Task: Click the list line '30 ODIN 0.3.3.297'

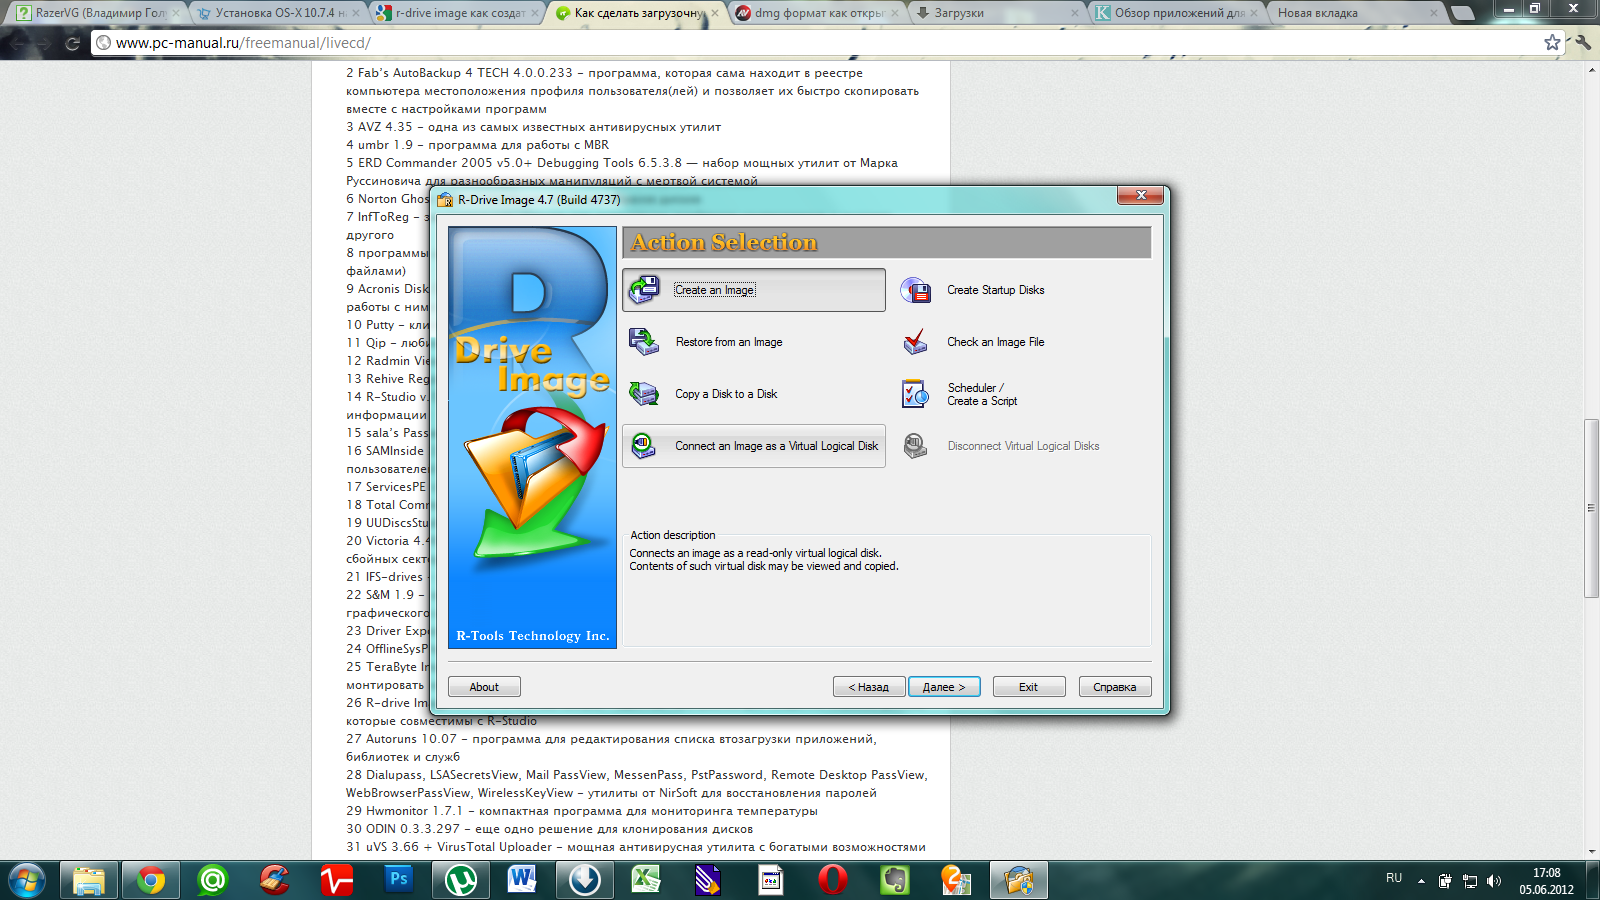Action: (550, 829)
